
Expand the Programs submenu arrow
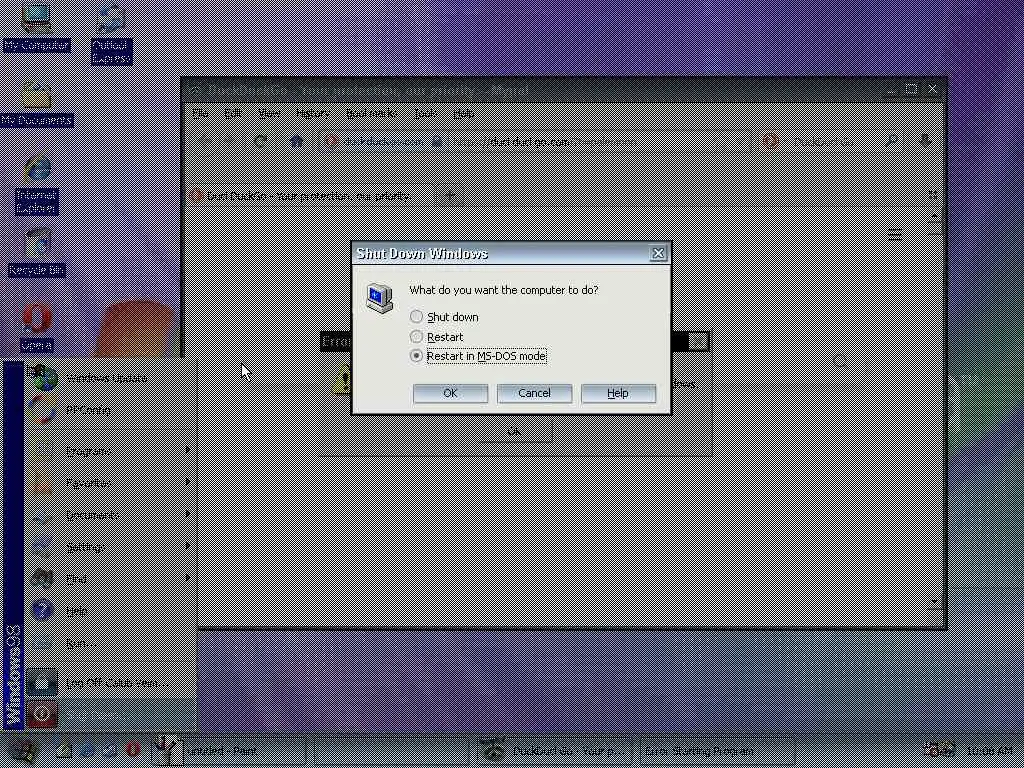click(187, 450)
